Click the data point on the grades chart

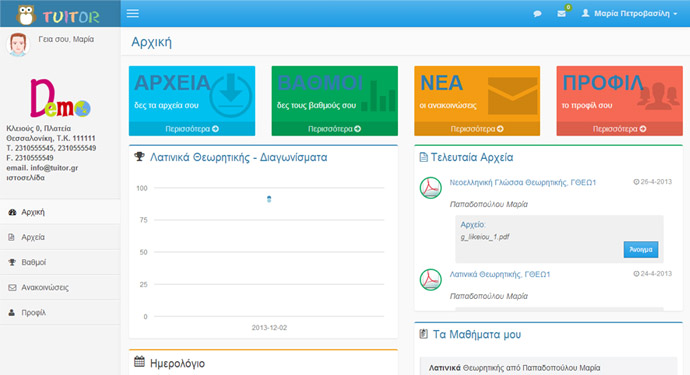269,199
